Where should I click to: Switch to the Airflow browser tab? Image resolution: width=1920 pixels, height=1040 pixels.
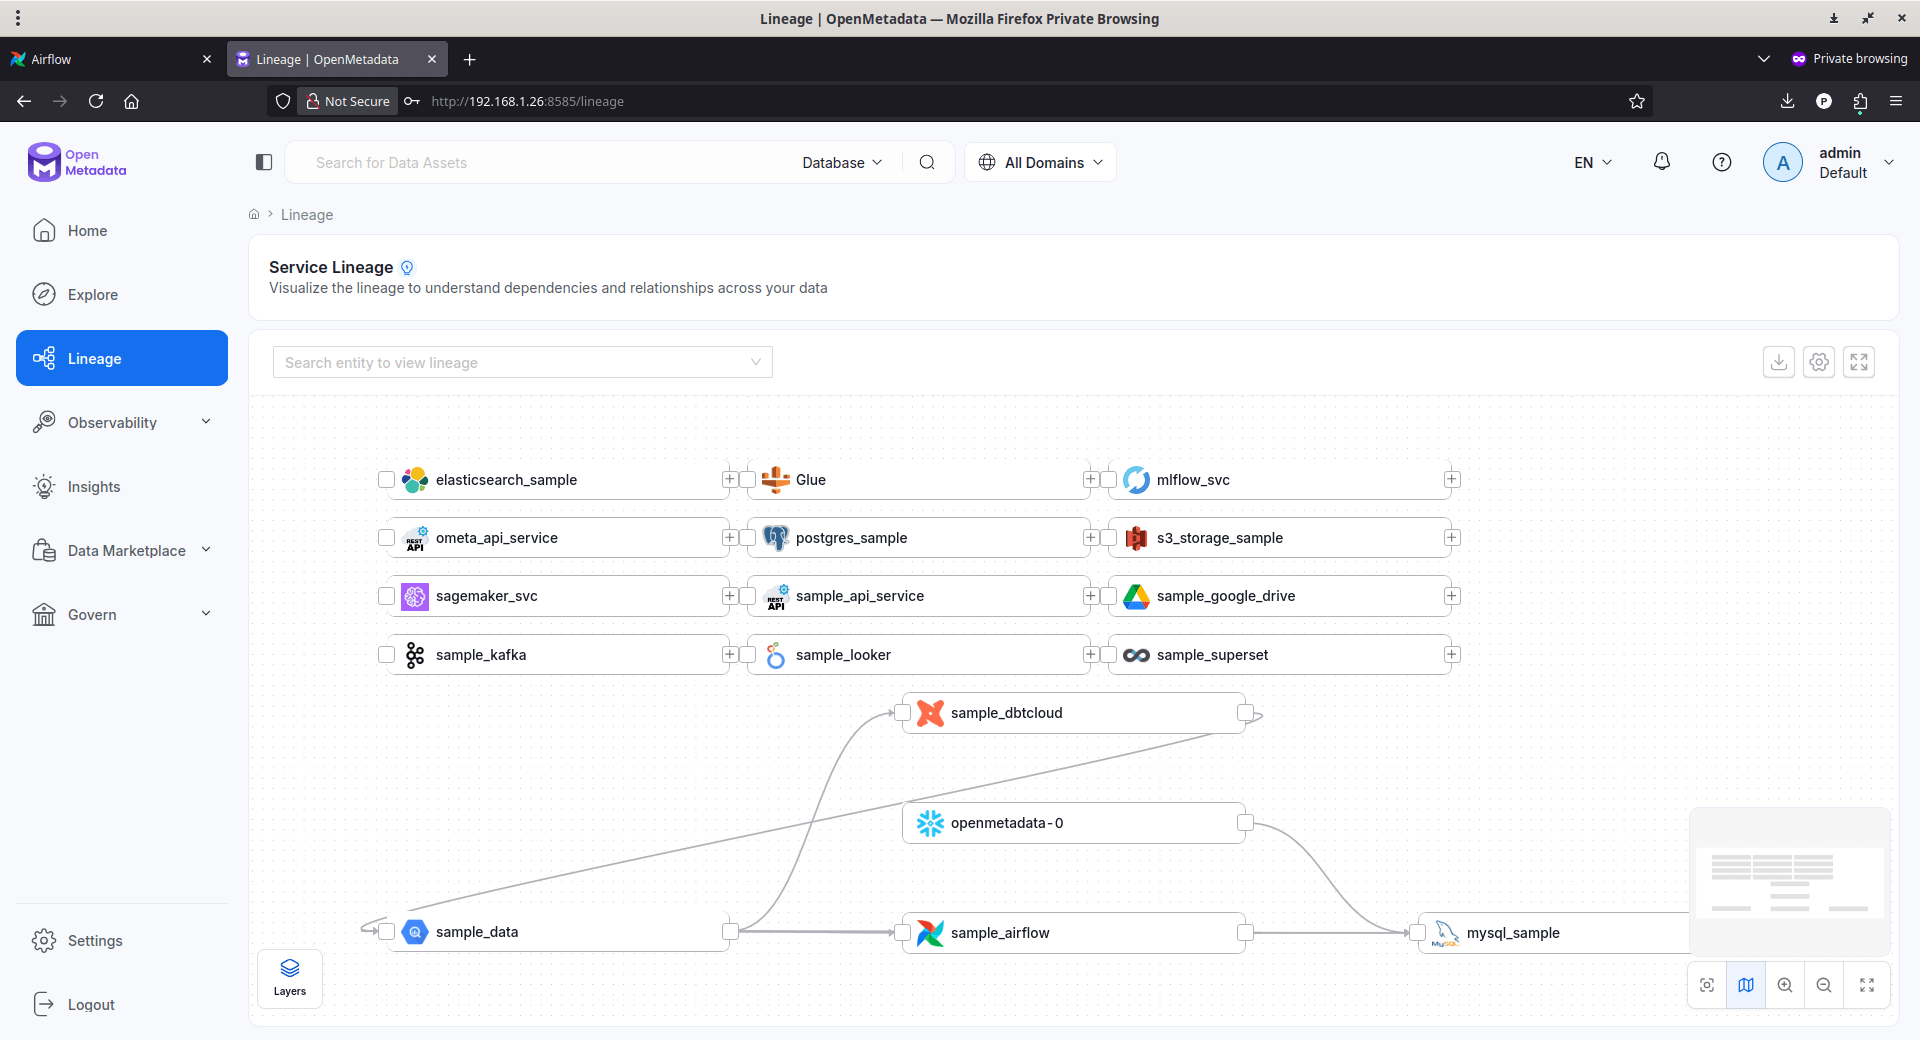[110, 59]
